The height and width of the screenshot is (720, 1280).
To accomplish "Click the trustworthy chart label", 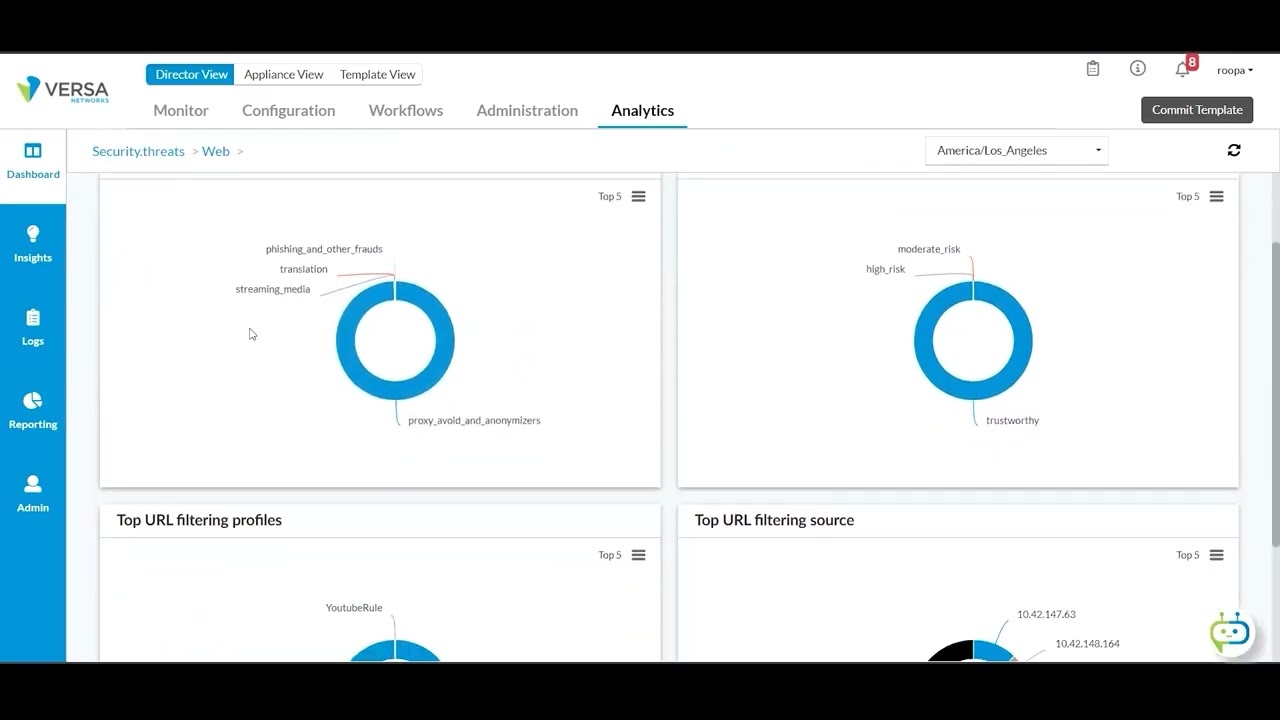I will pos(1013,420).
